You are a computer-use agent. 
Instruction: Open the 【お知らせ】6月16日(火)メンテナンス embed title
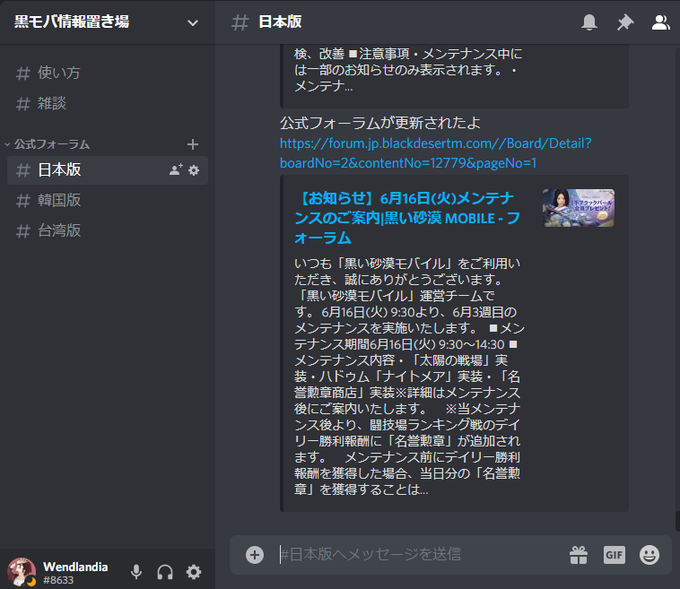tap(407, 218)
